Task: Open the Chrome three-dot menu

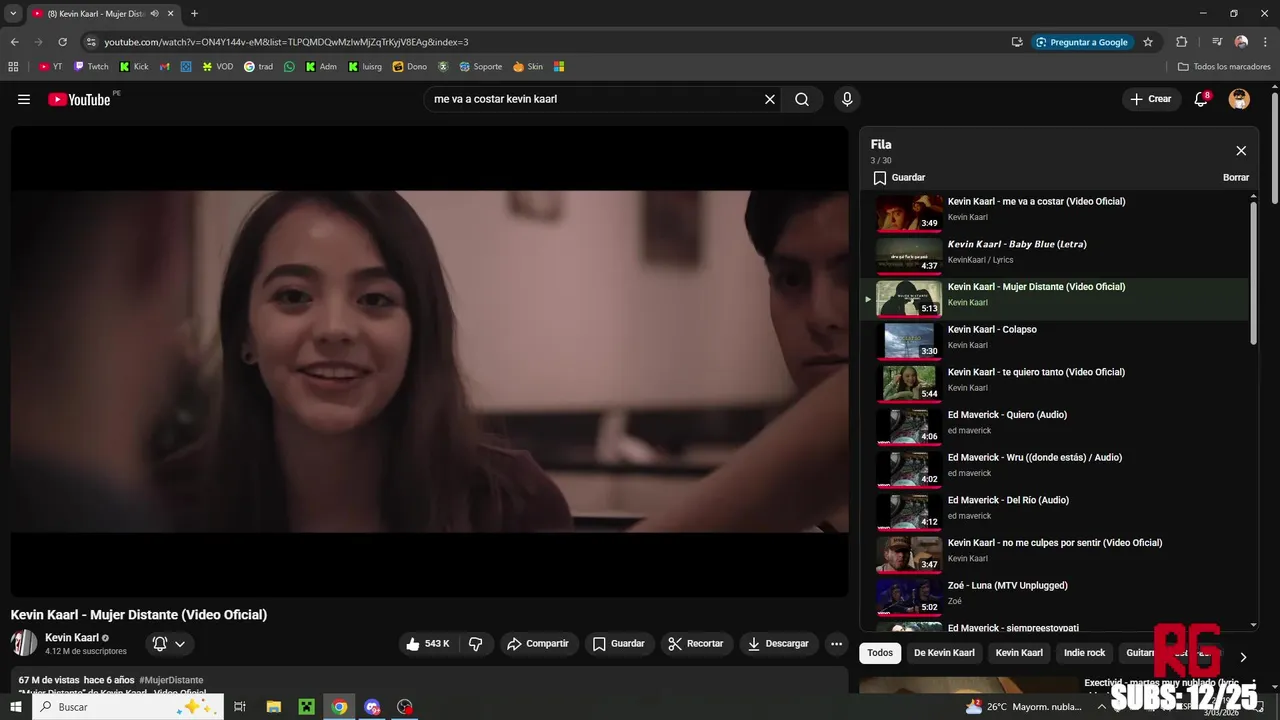Action: (1265, 42)
